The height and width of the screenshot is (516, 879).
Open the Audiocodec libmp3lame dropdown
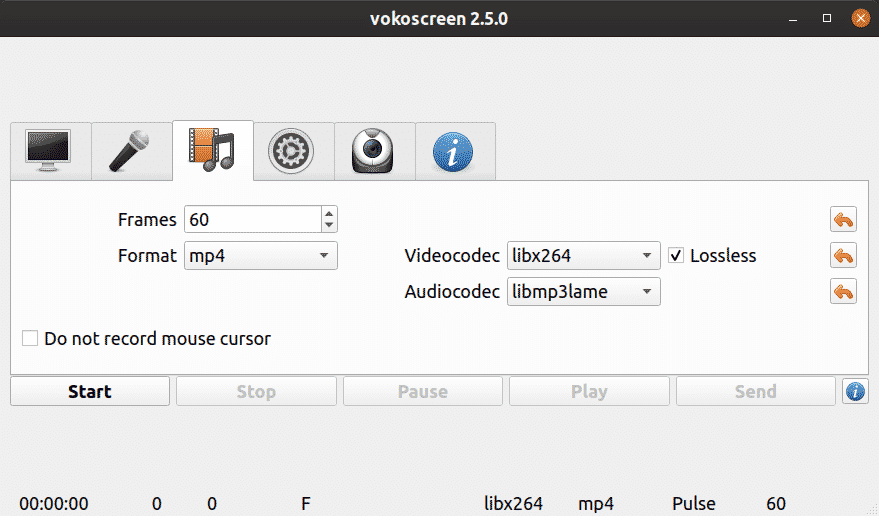pyautogui.click(x=584, y=292)
